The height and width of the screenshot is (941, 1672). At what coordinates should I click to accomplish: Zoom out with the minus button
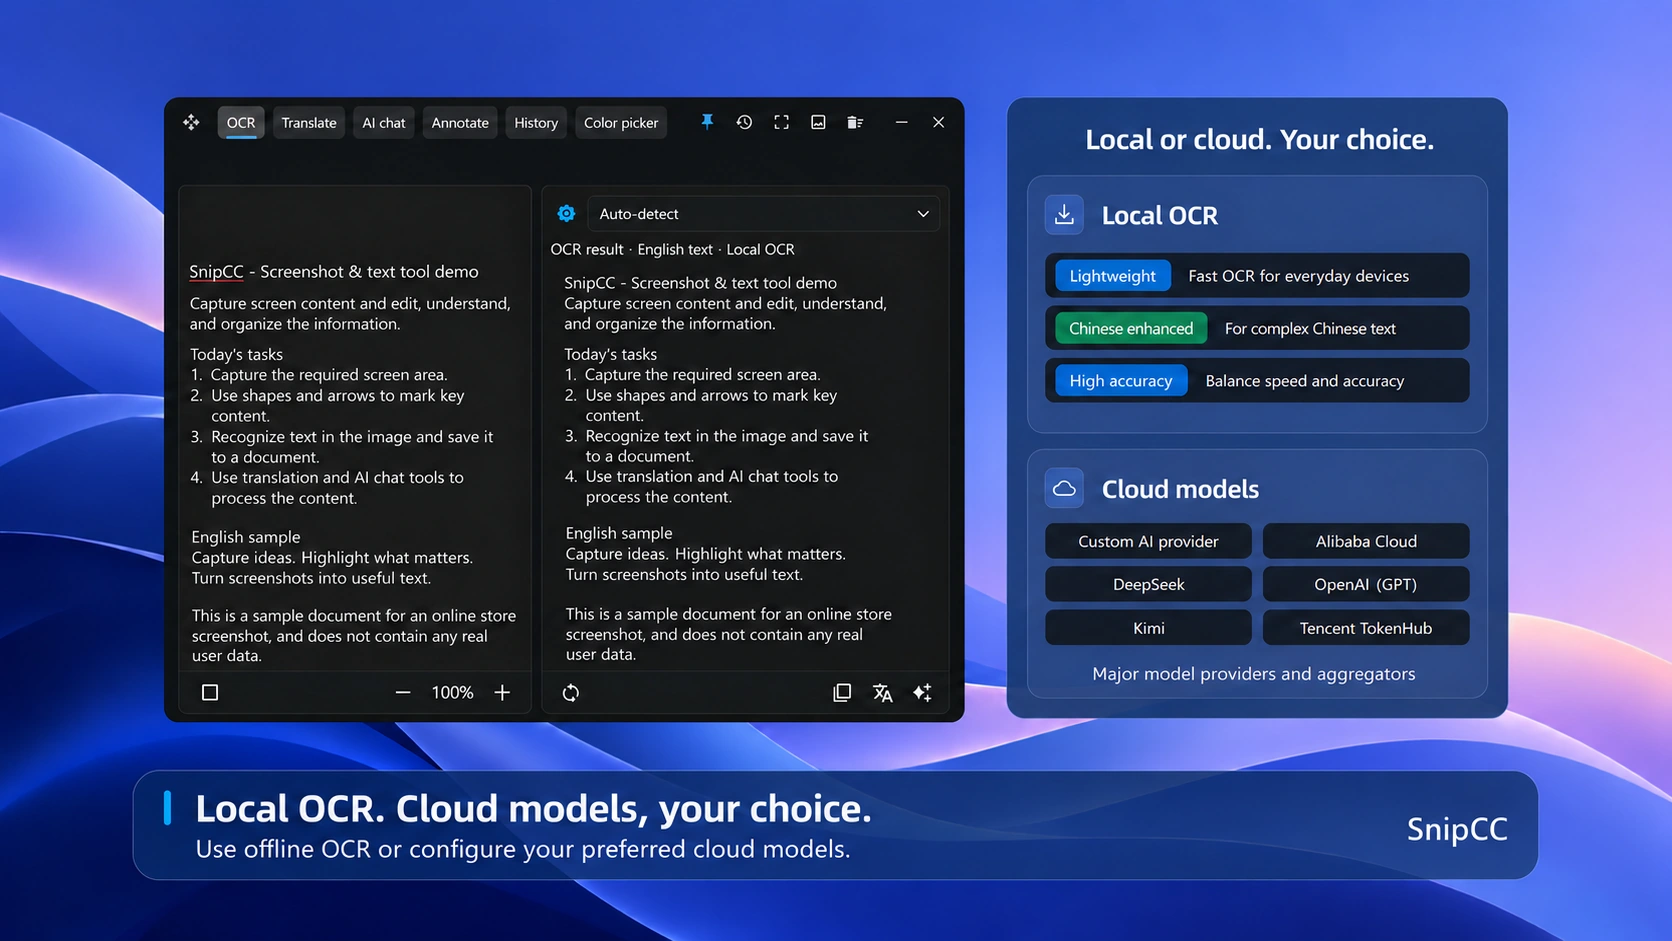[x=403, y=692]
